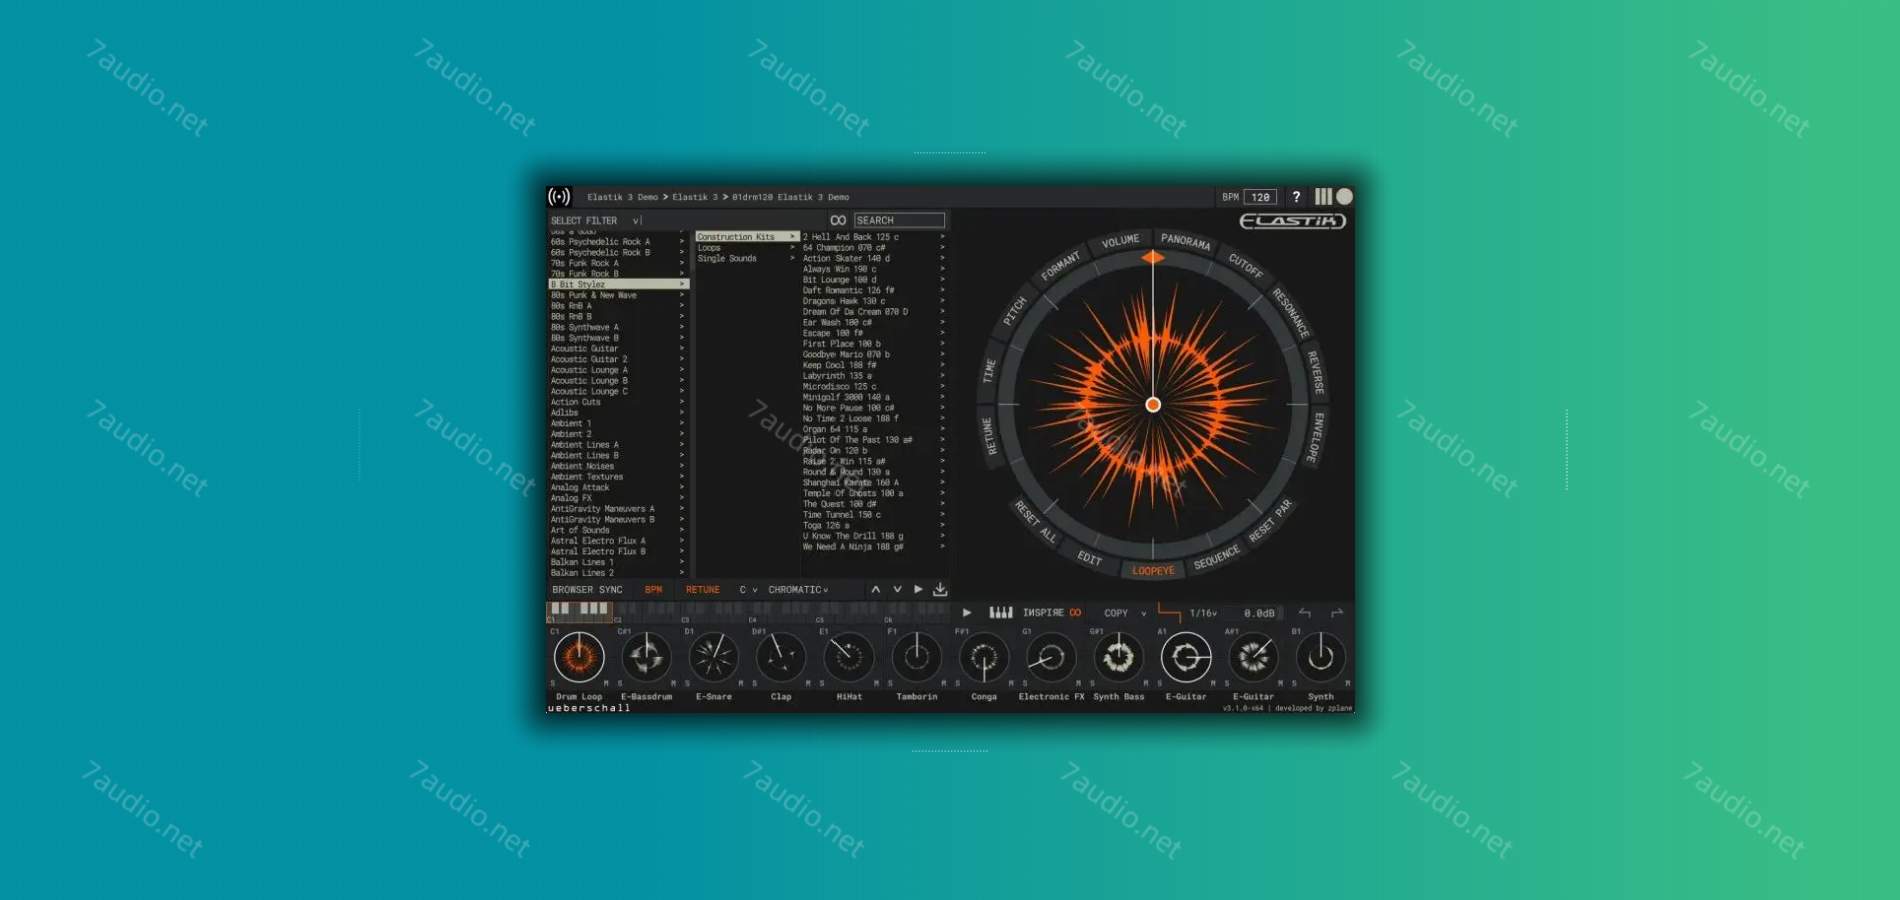Screen dimensions: 1900x900
Task: Click the undo arrow
Action: [x=1305, y=613]
